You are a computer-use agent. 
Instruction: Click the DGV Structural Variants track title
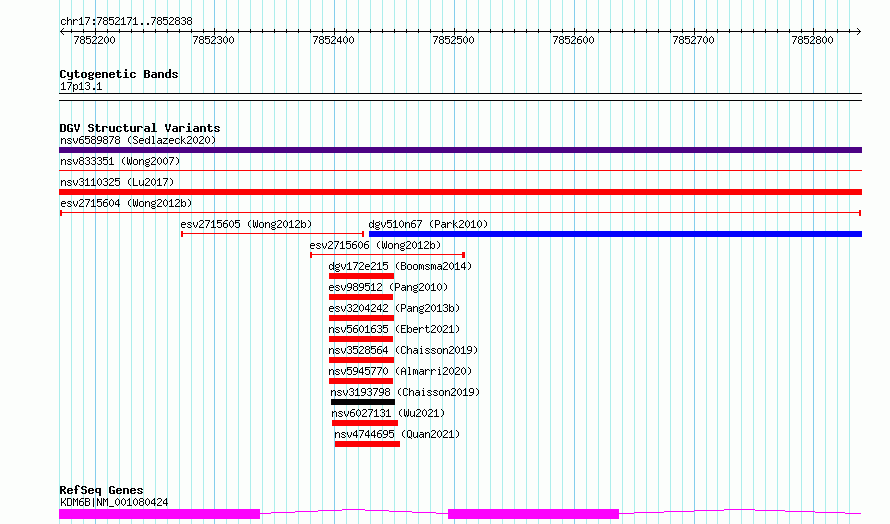tap(140, 128)
